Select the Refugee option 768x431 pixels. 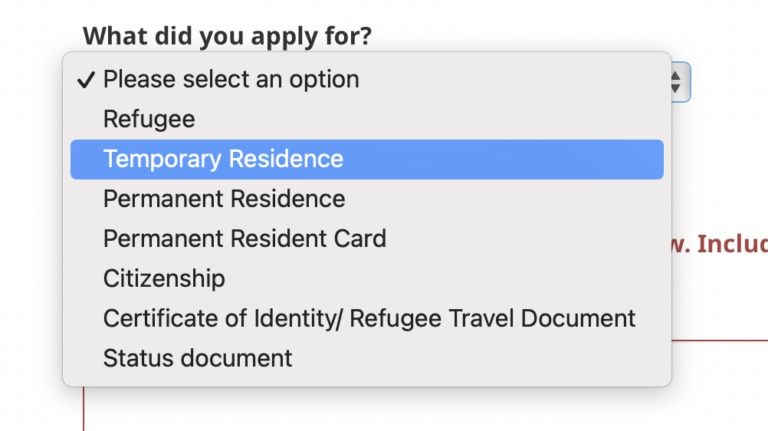pos(149,119)
